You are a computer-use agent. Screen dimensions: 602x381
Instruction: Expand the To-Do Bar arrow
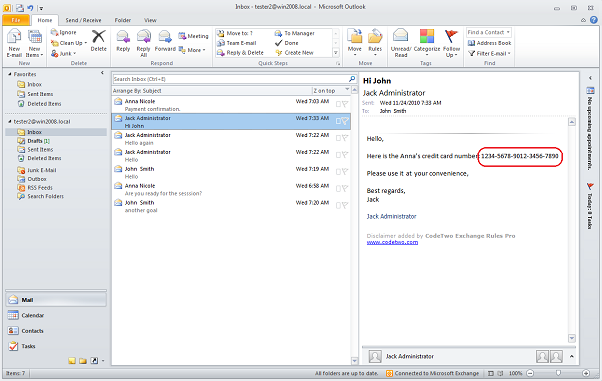590,78
